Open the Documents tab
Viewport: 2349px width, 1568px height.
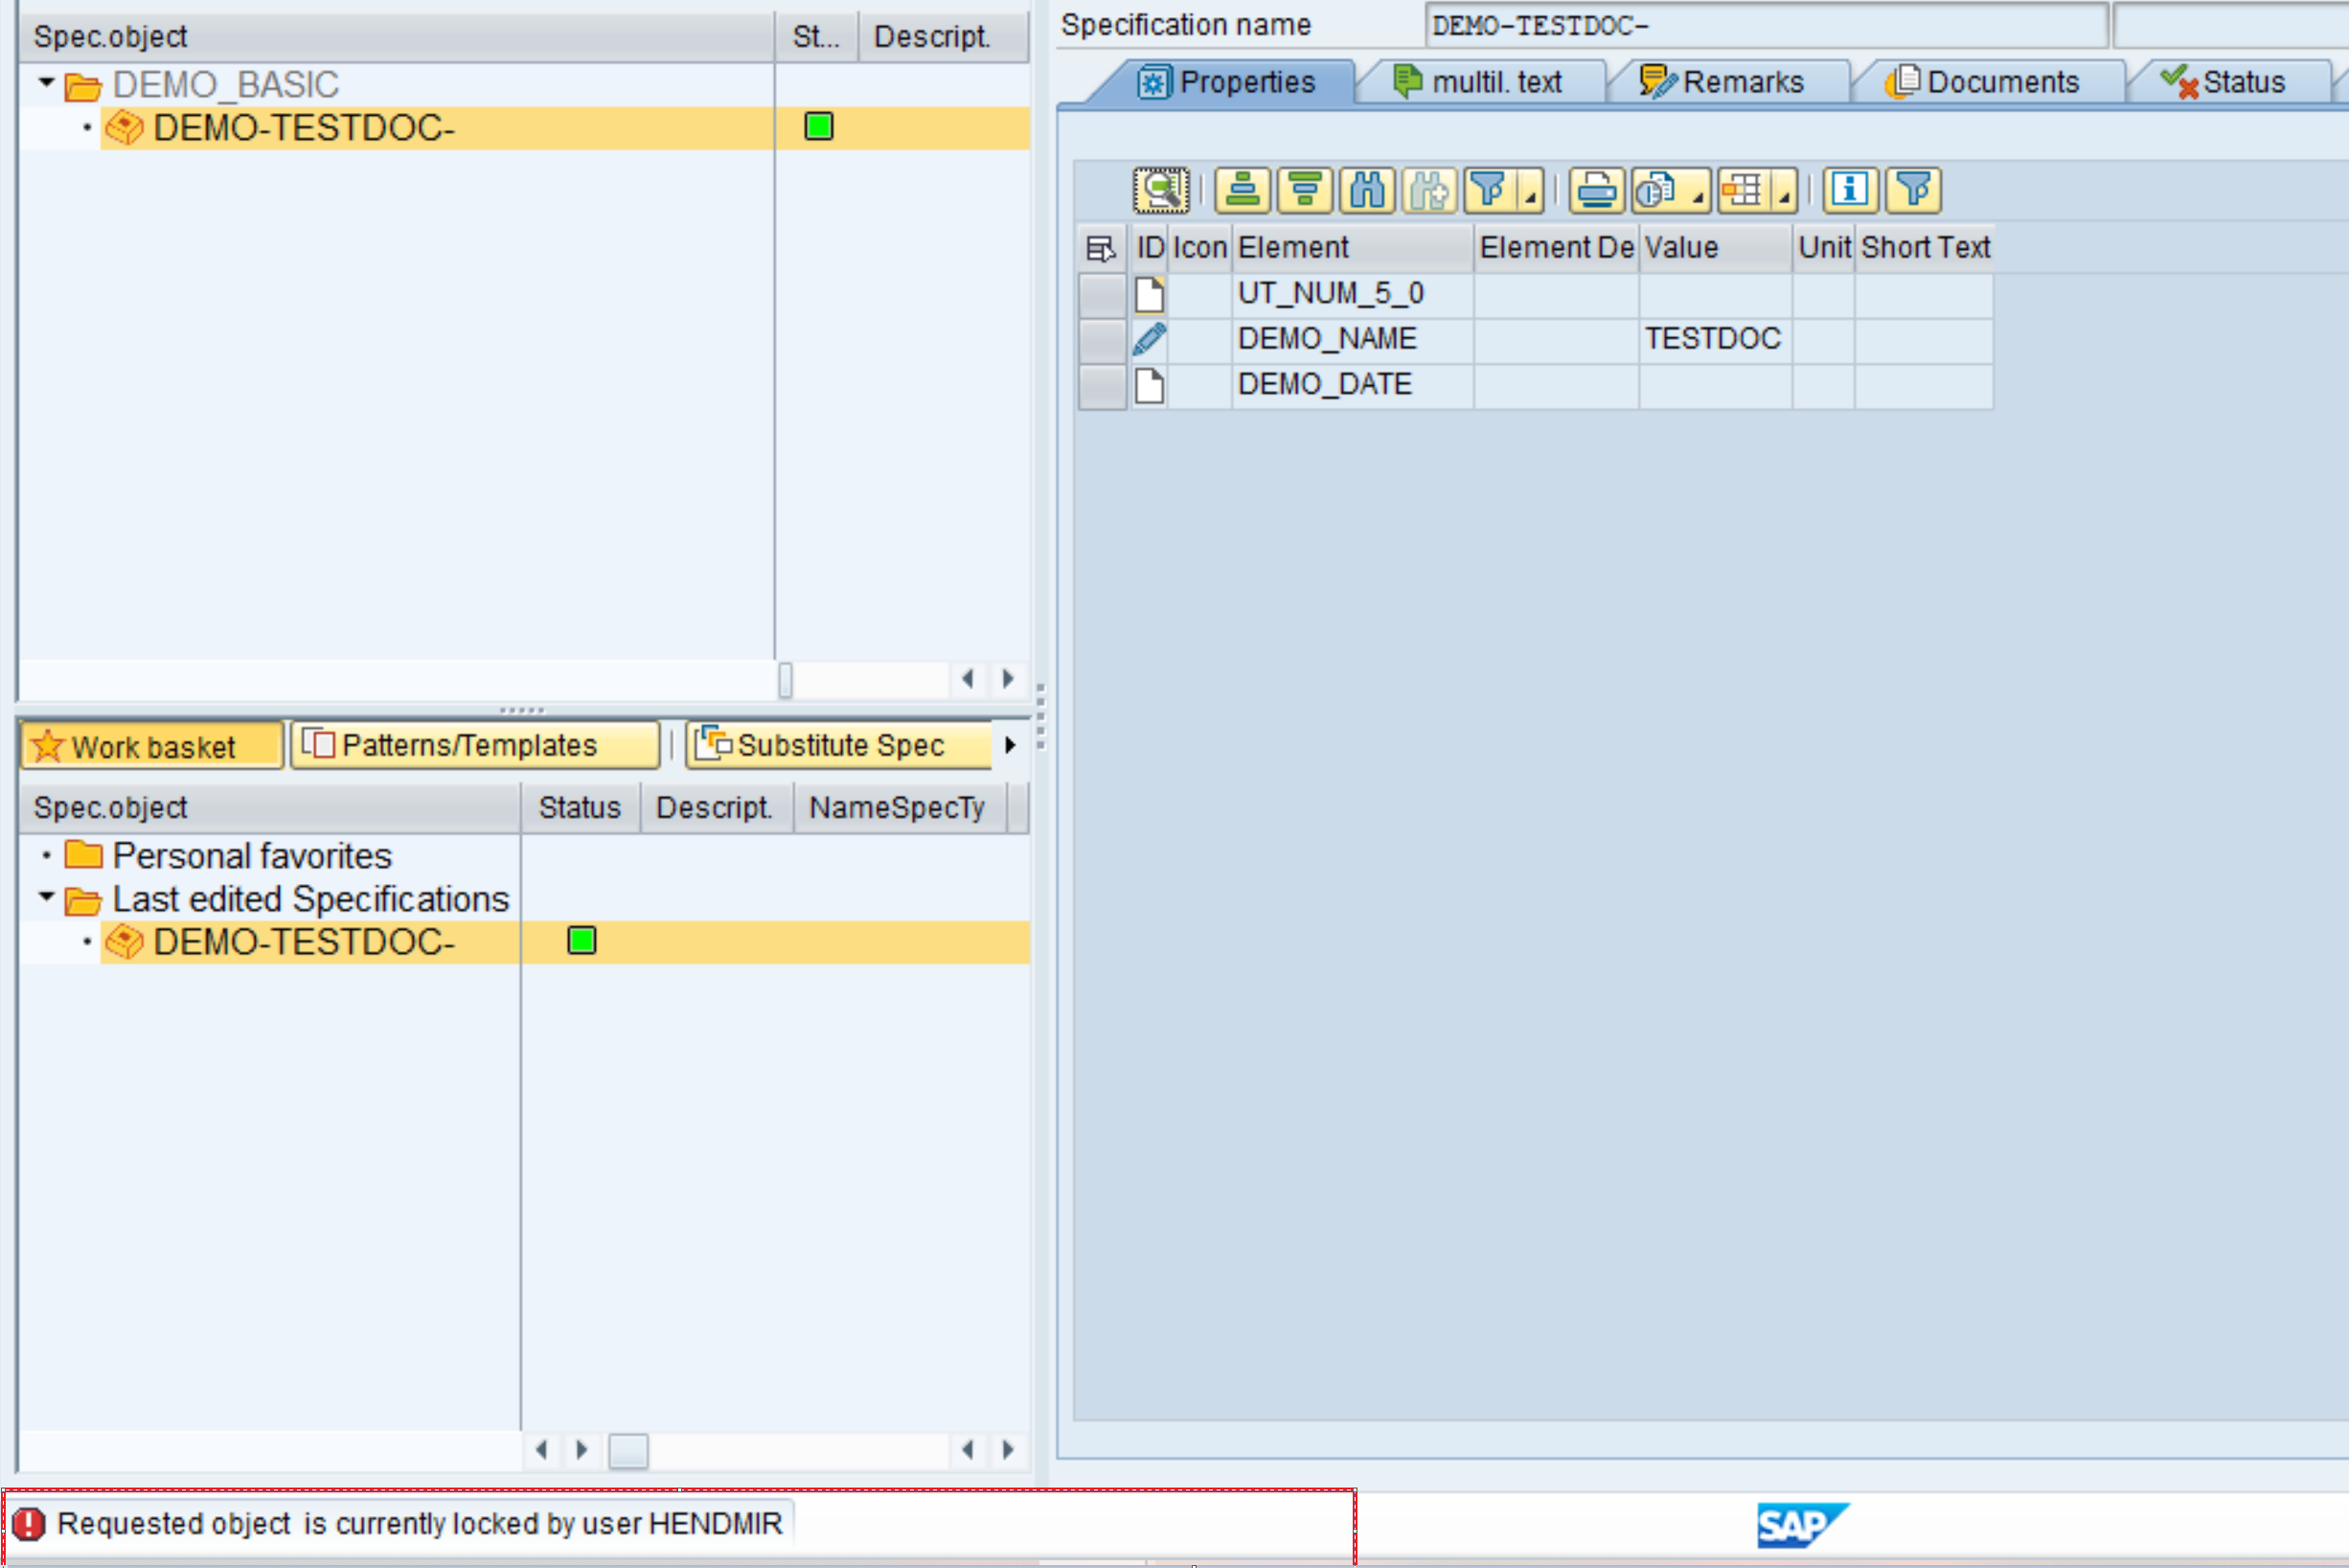click(x=1985, y=82)
